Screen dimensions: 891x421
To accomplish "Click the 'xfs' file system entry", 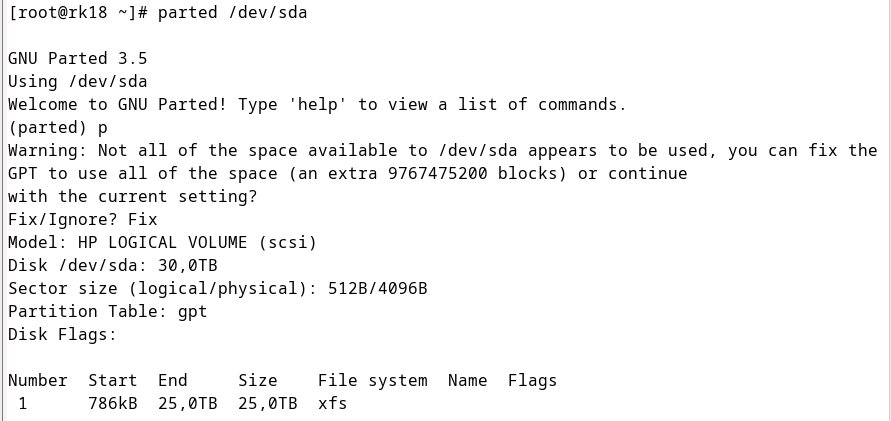I will (x=332, y=403).
